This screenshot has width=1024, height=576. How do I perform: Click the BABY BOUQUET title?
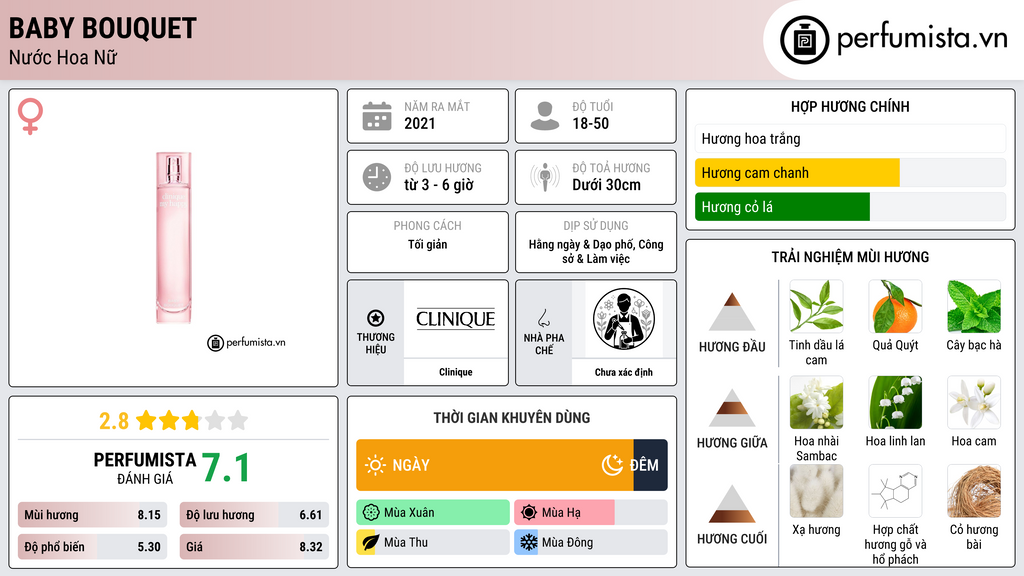103,28
